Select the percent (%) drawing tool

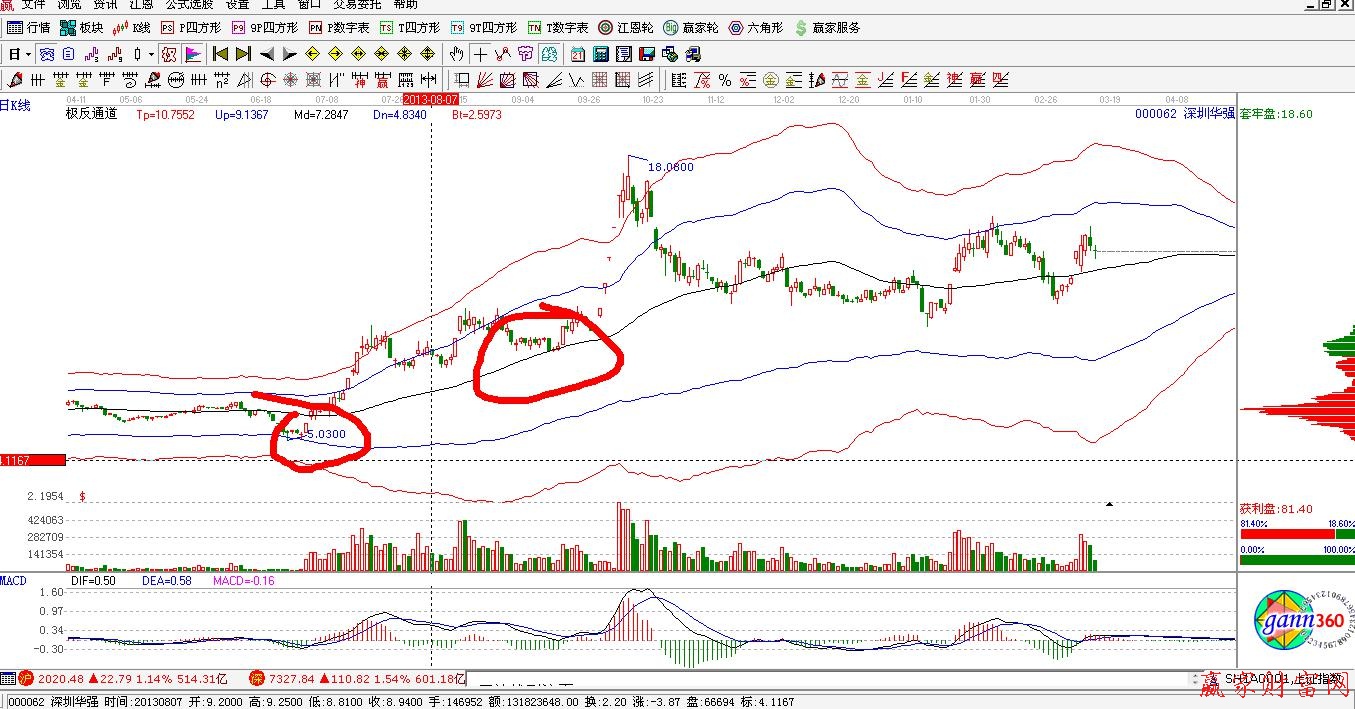(724, 80)
